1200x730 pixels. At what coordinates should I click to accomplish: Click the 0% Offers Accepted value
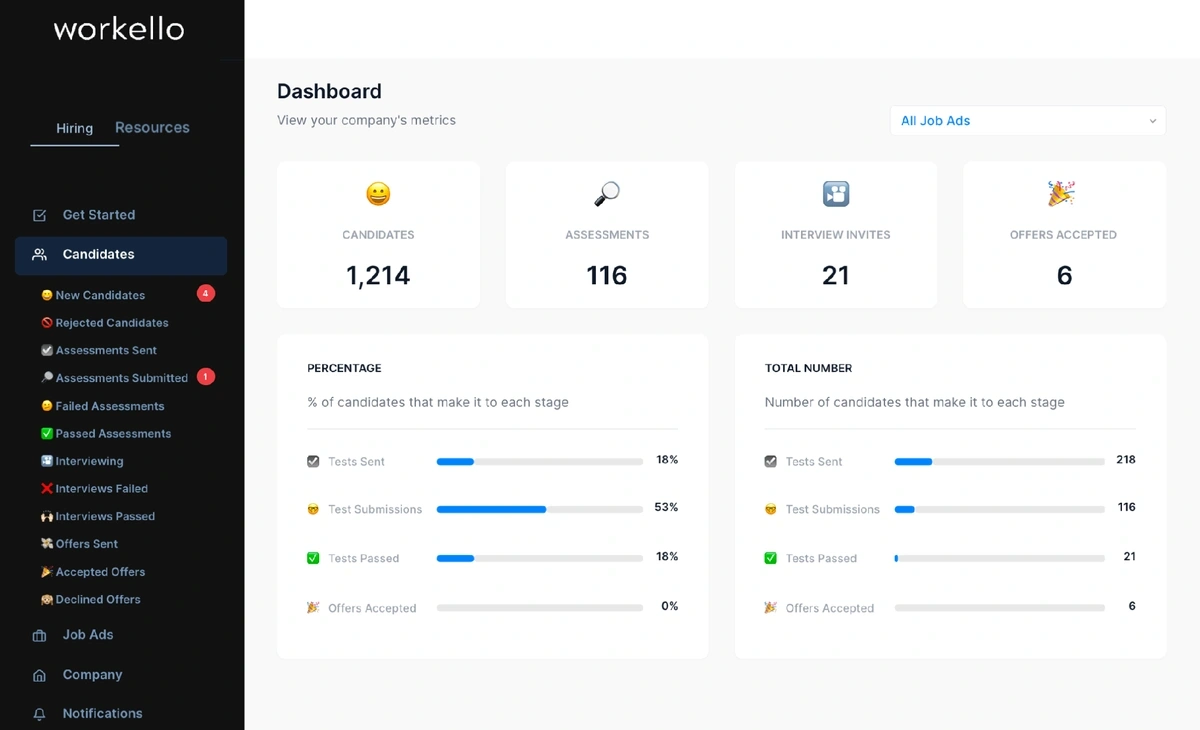click(x=670, y=606)
